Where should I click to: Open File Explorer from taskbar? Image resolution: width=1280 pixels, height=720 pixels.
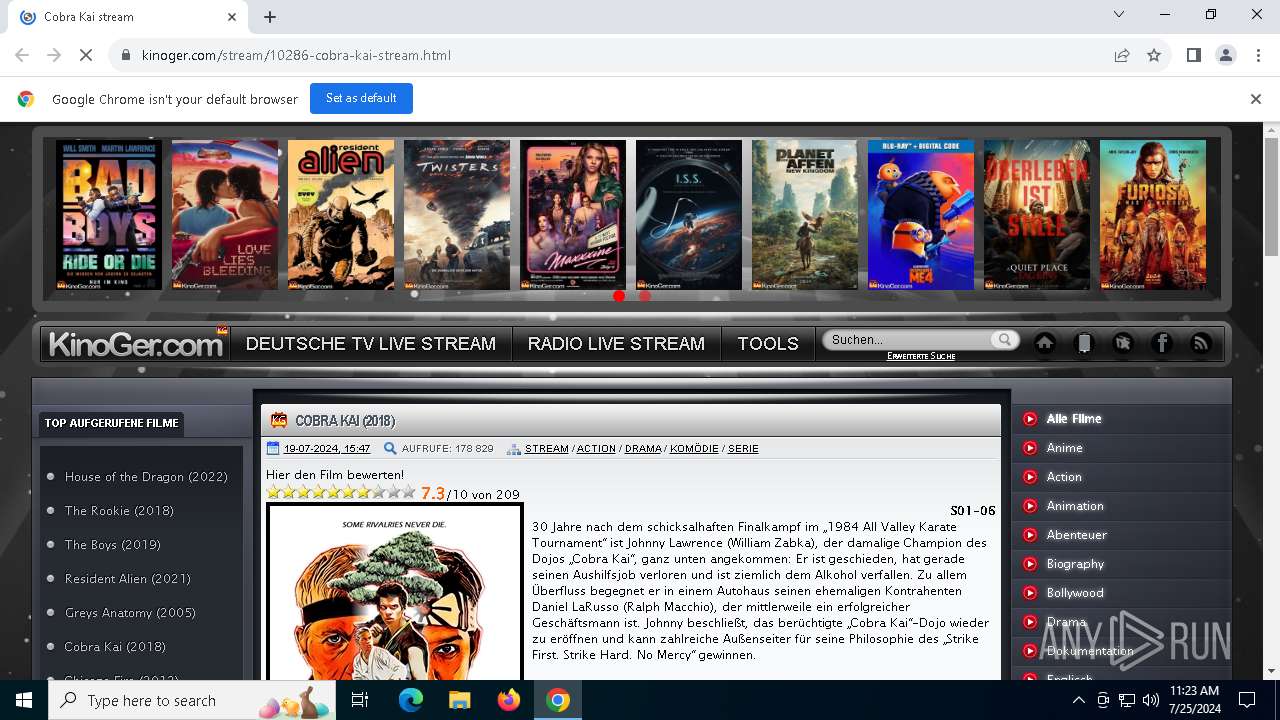click(x=459, y=700)
